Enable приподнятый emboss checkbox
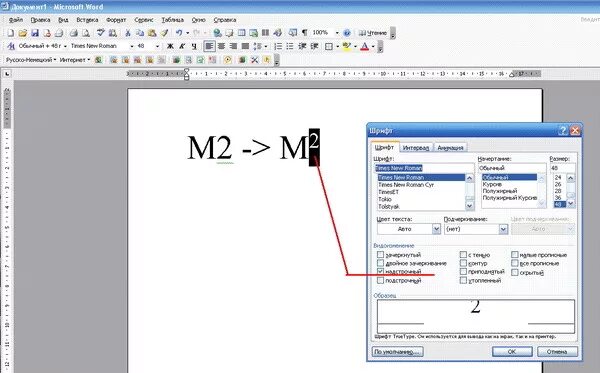The height and width of the screenshot is (373, 600). tap(463, 271)
